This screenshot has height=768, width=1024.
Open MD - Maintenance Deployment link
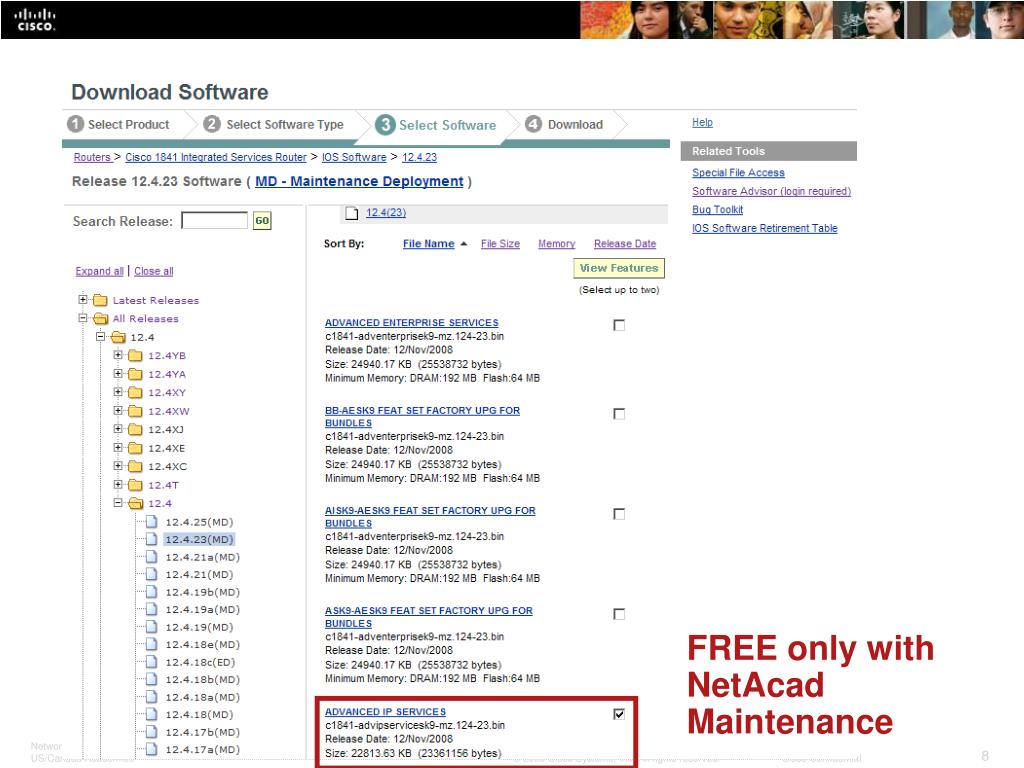click(x=359, y=181)
